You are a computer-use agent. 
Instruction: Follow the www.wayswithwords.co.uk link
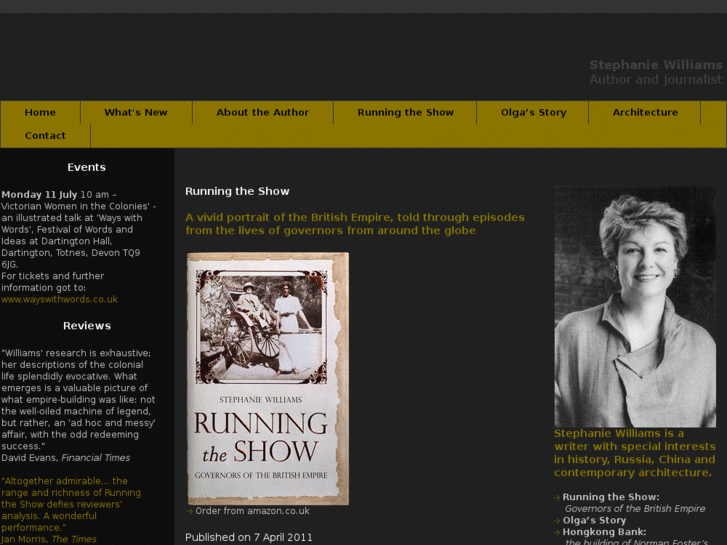coord(59,299)
